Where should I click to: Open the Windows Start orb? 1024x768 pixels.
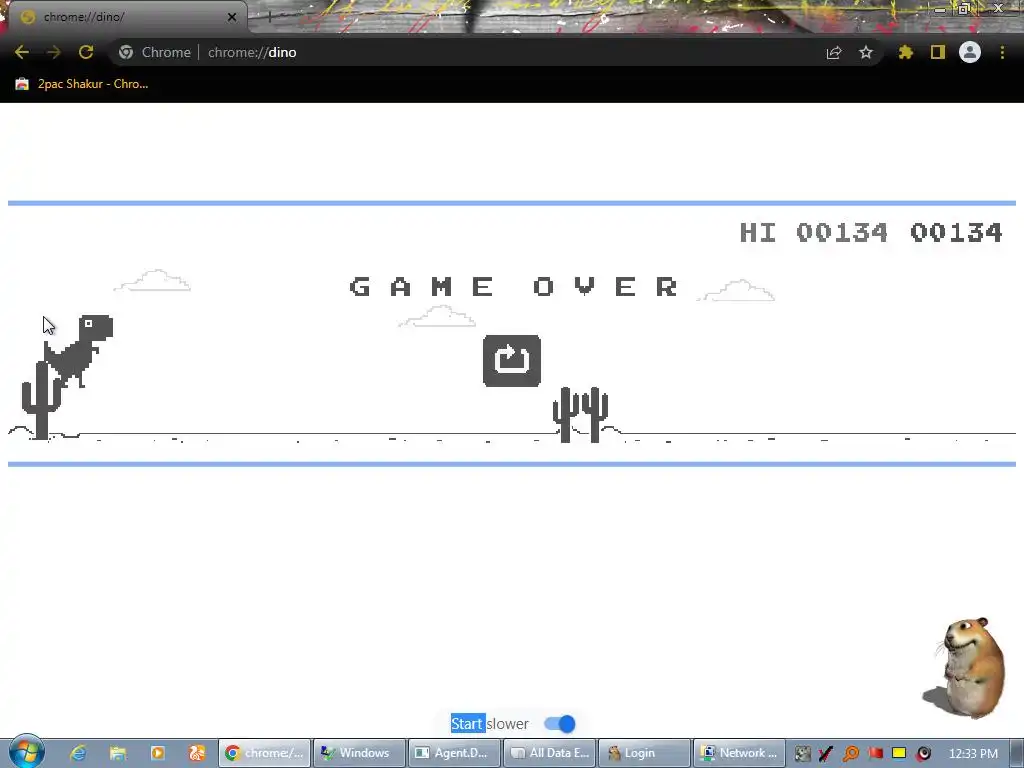26,751
